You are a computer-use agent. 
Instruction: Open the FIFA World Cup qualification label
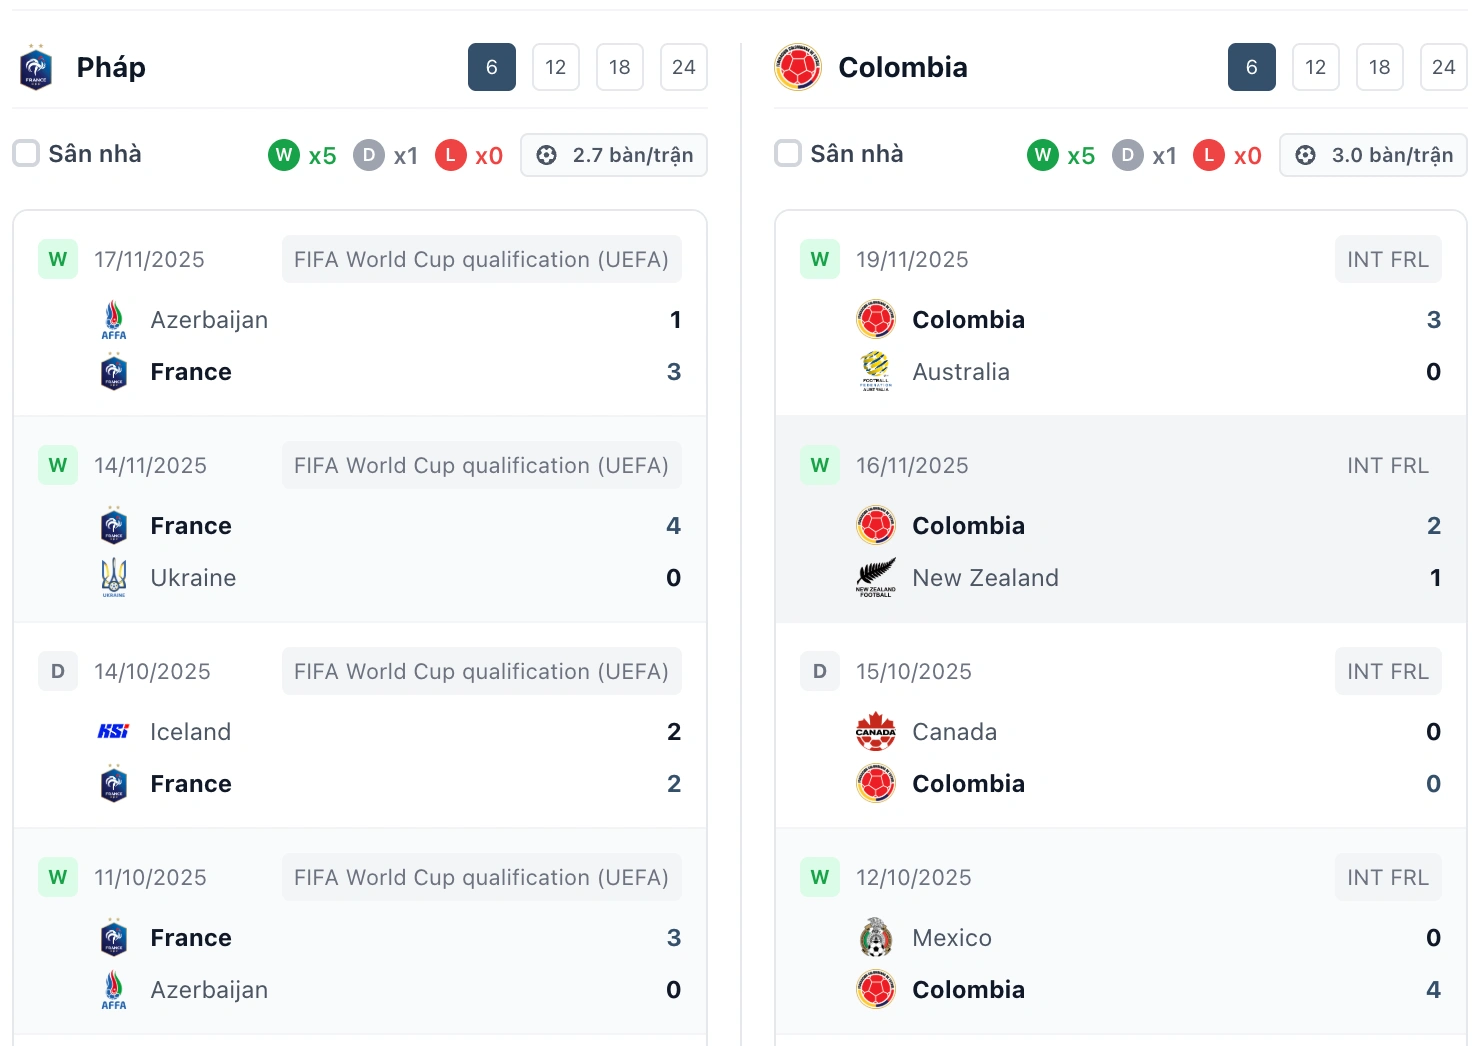pyautogui.click(x=481, y=259)
